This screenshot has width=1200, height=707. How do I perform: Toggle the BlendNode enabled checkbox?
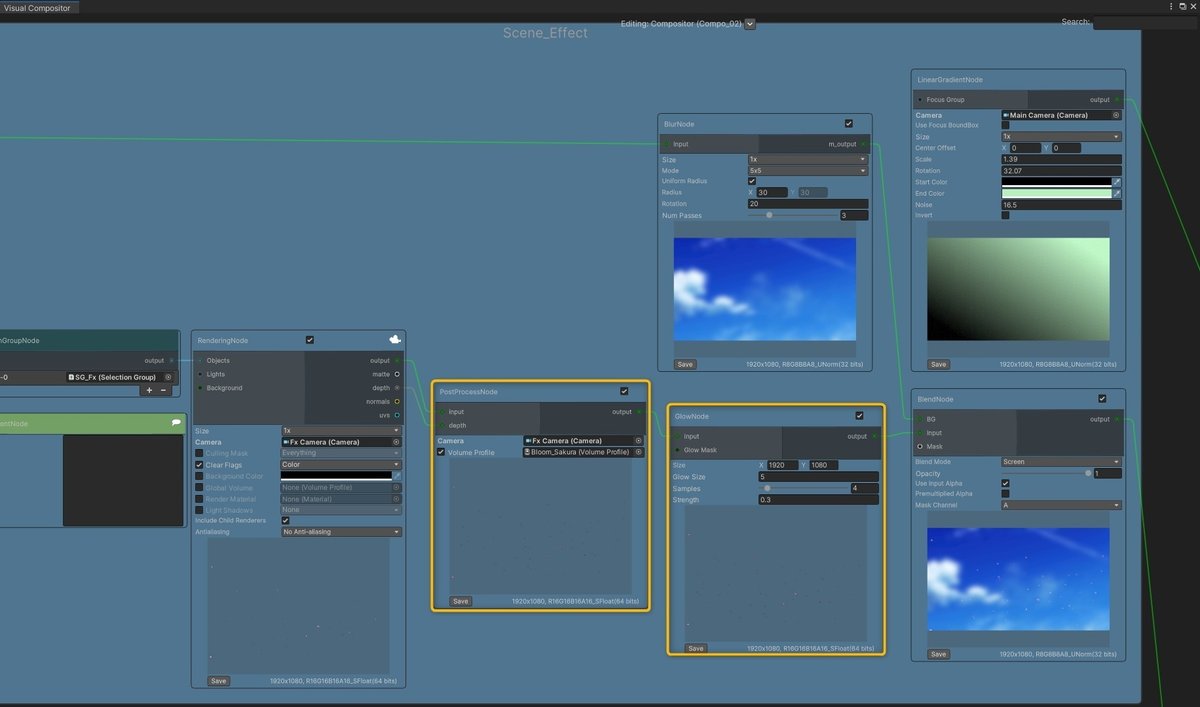1102,399
